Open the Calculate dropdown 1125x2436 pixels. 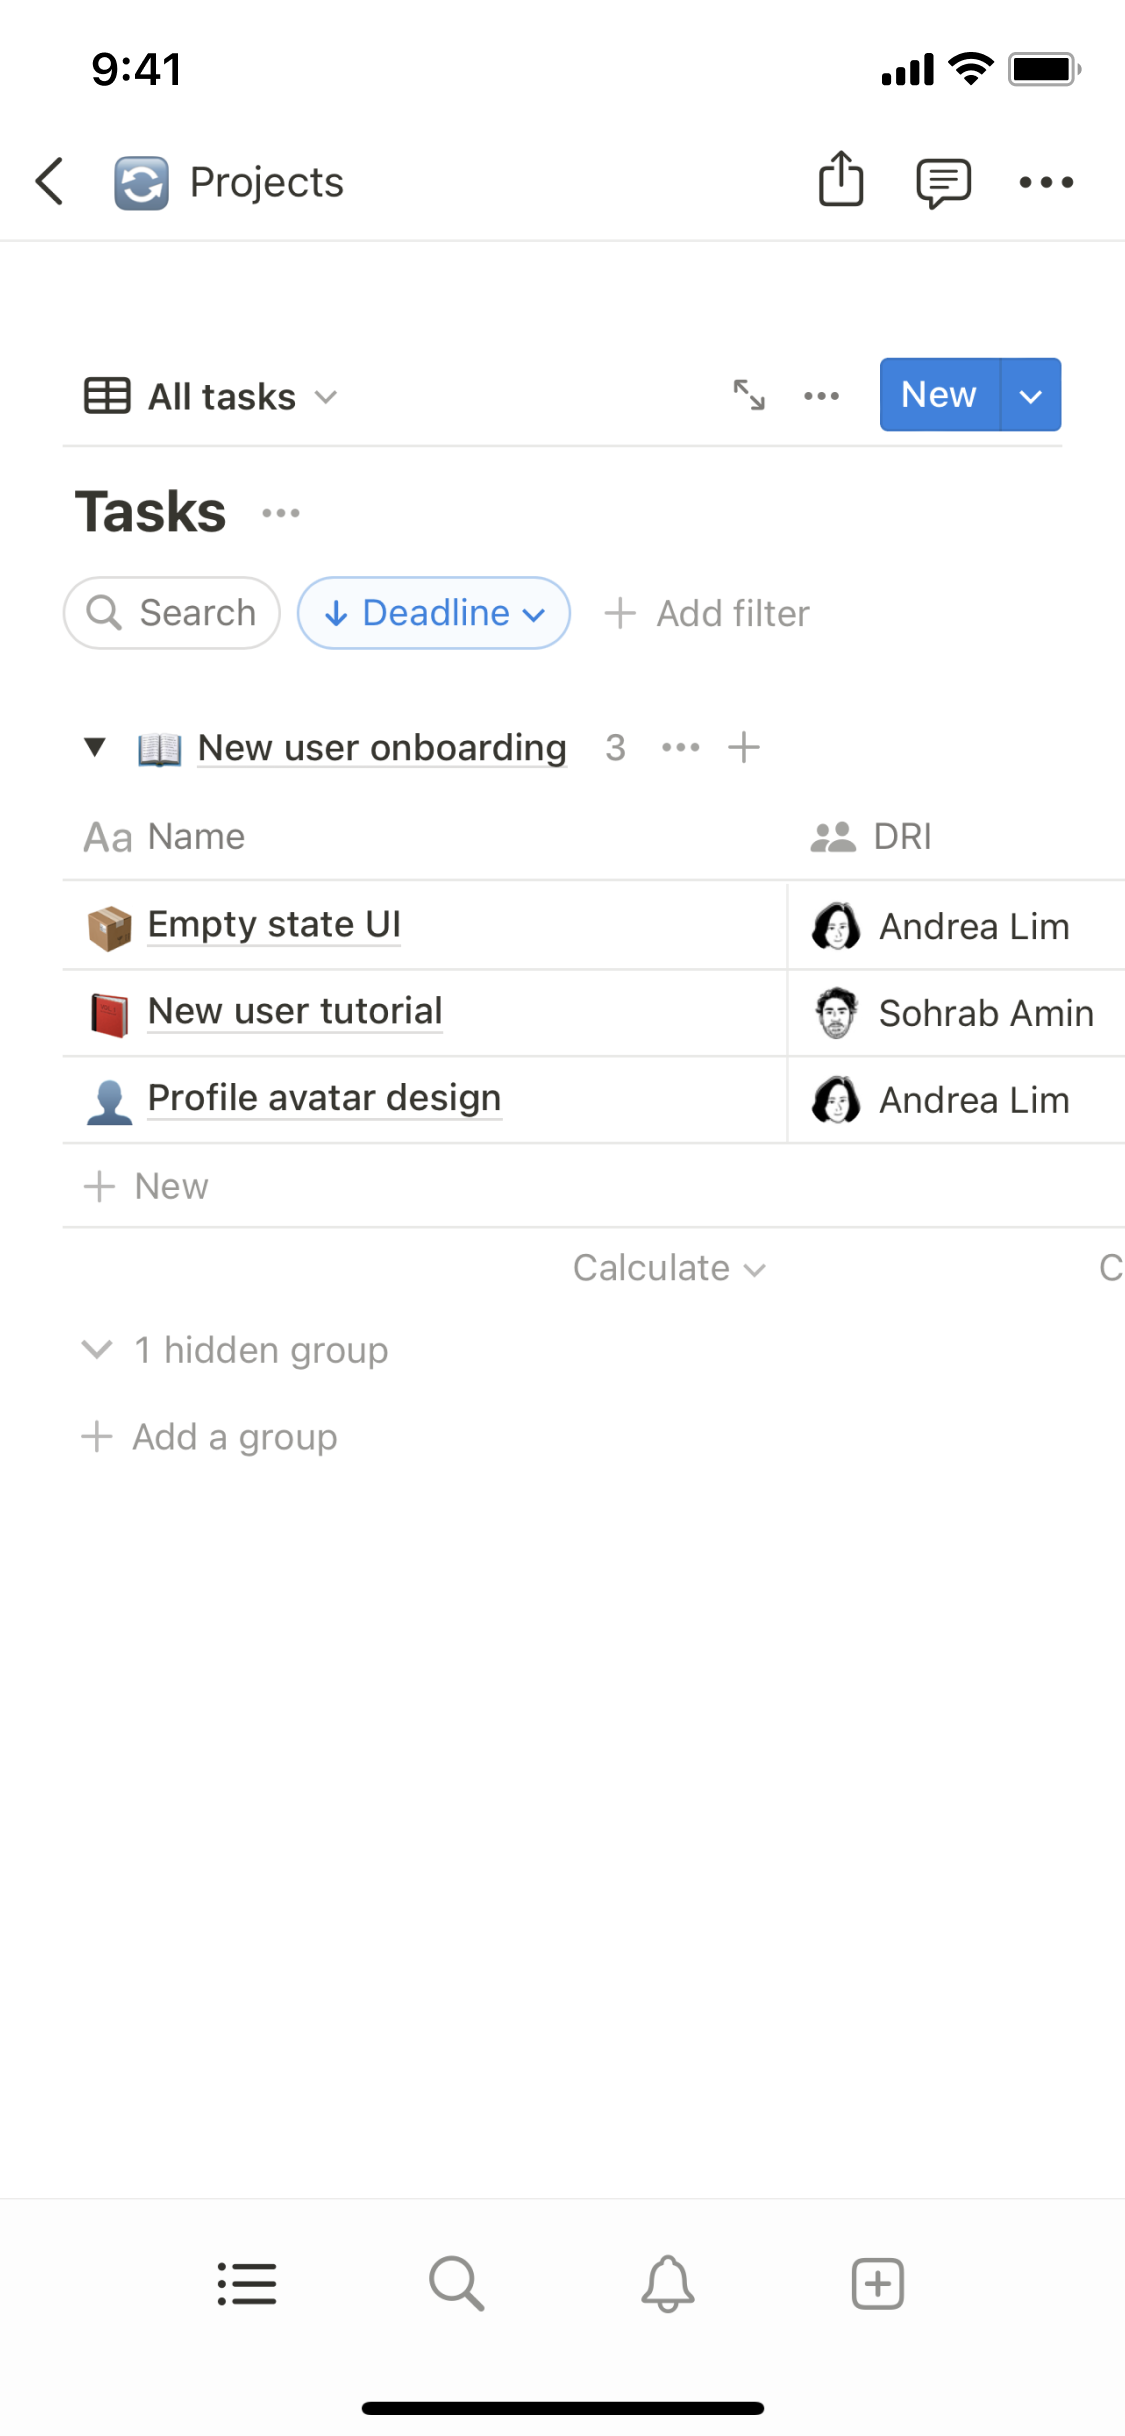coord(669,1268)
